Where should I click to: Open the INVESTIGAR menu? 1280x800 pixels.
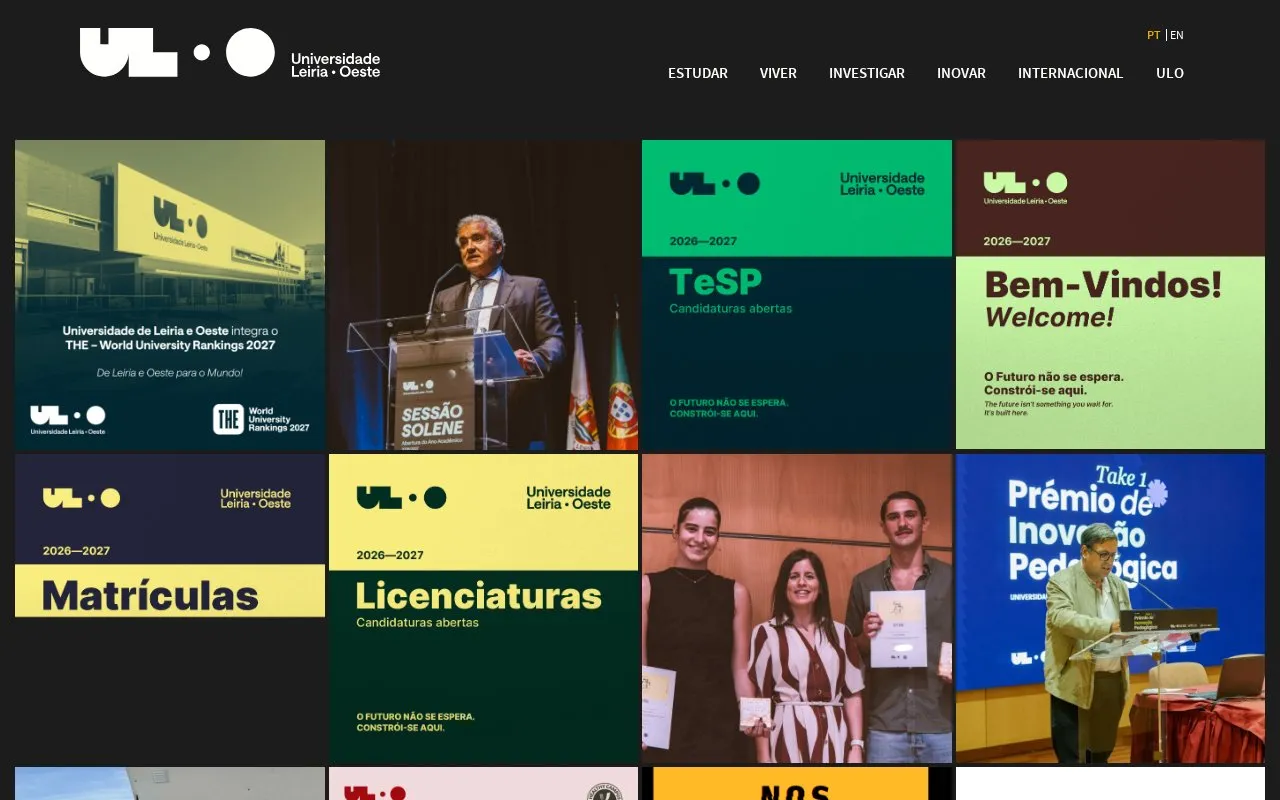point(867,73)
